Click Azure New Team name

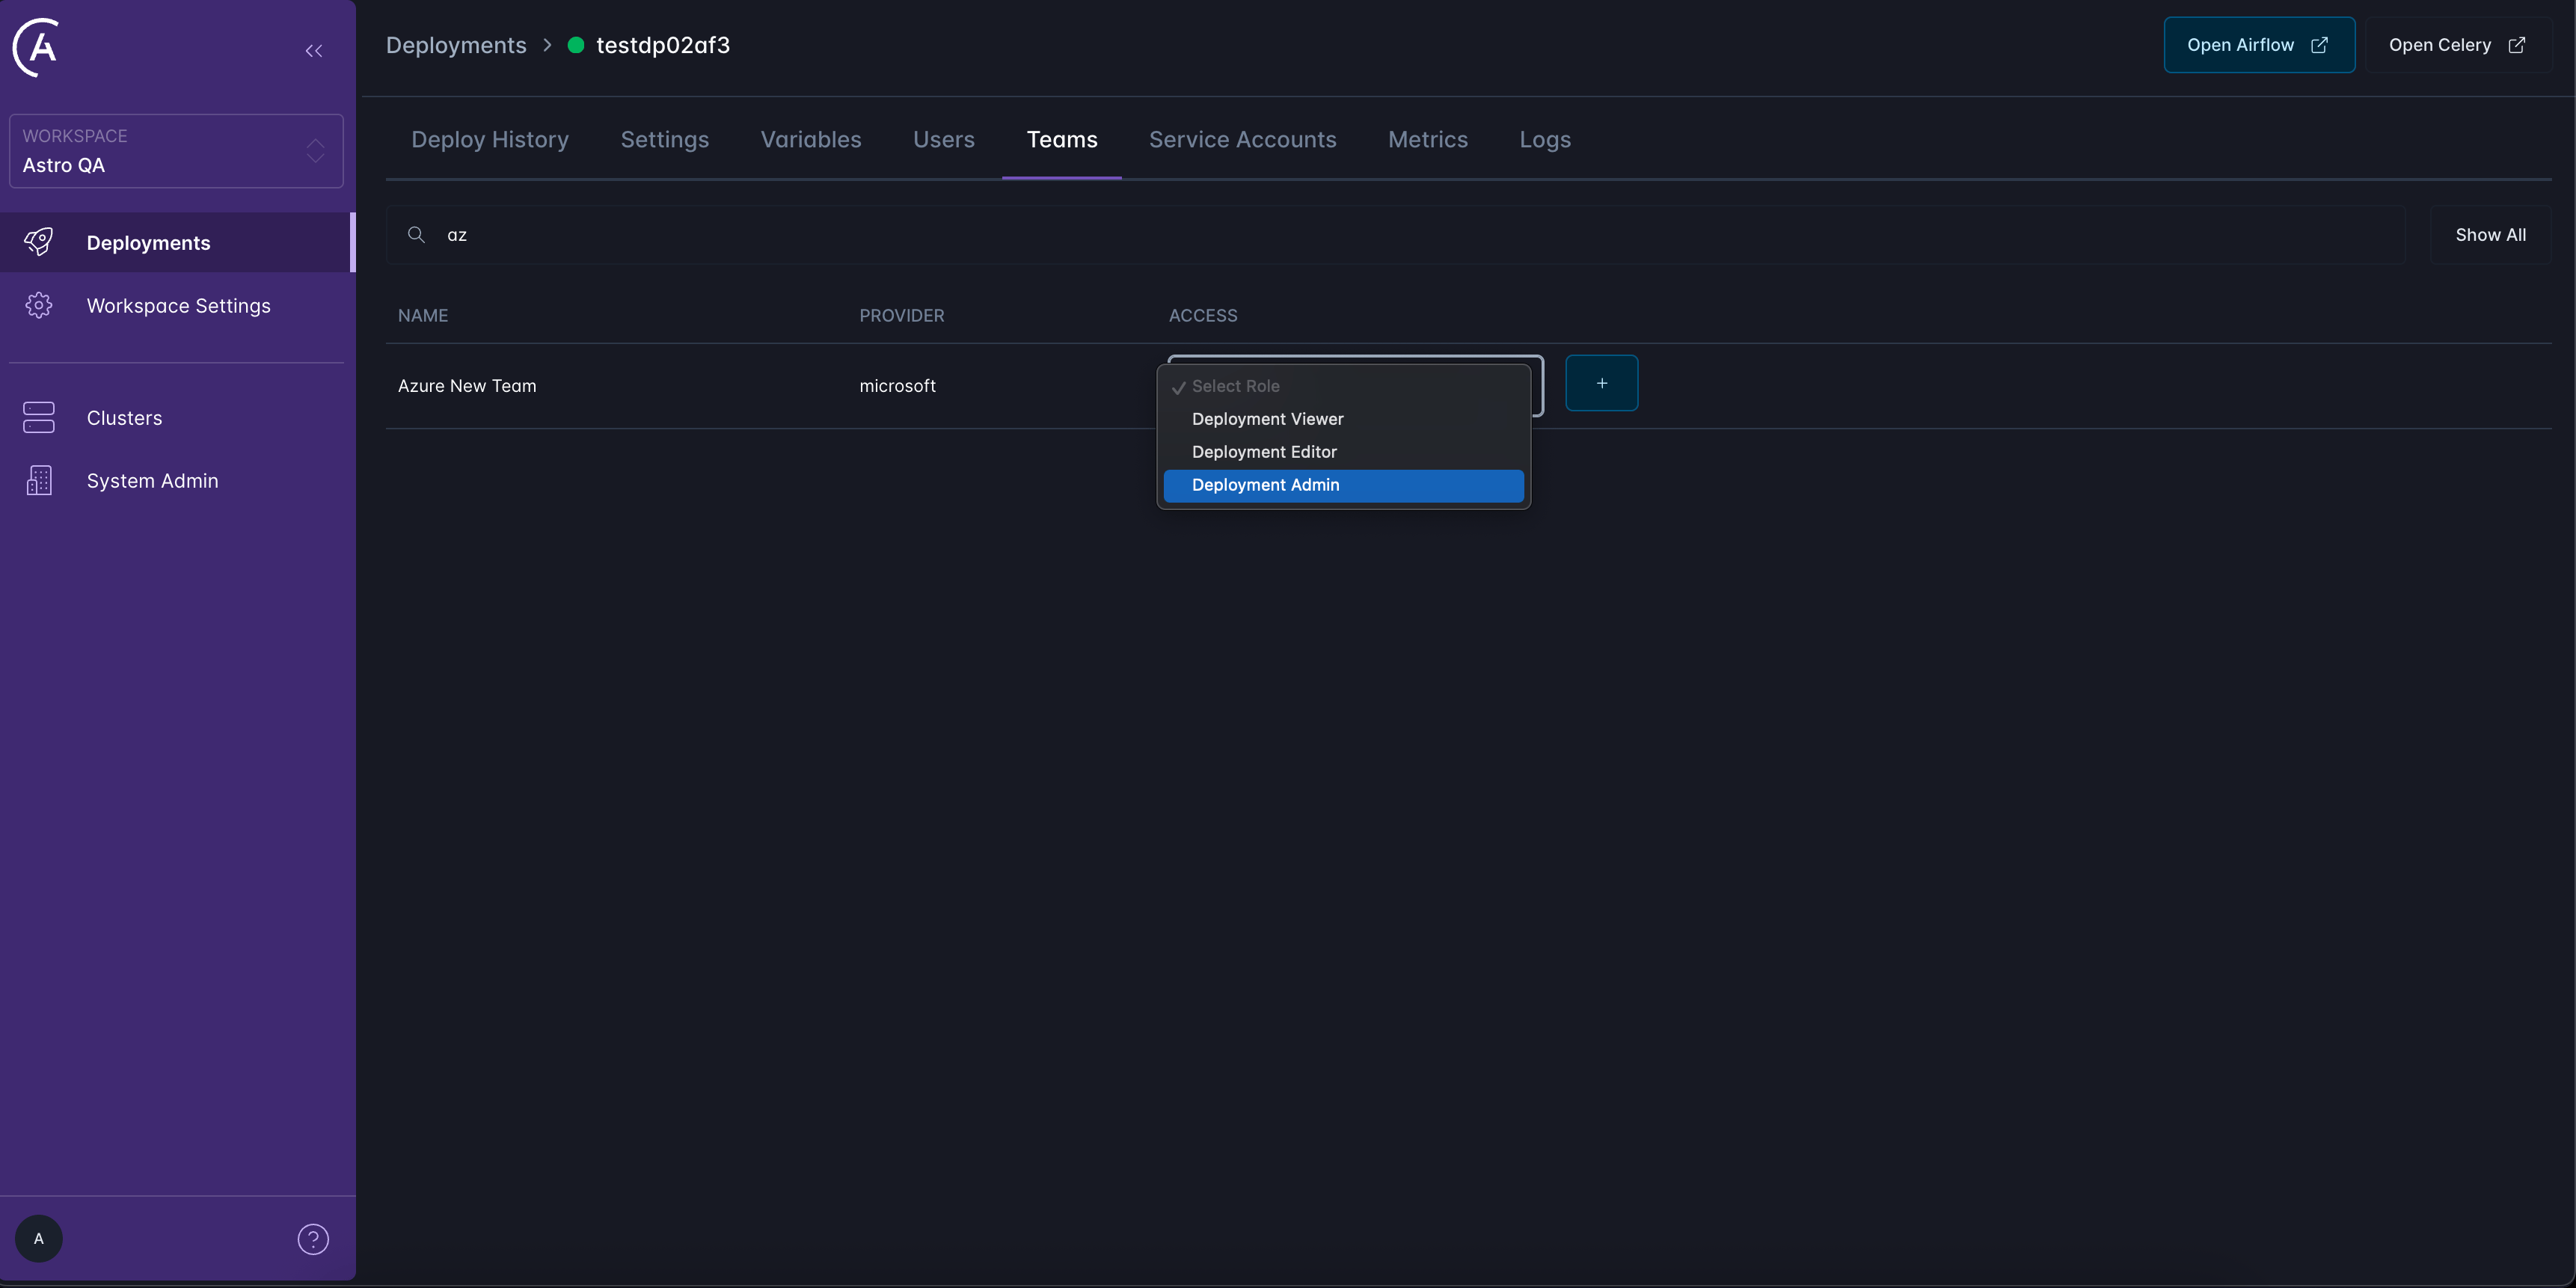pos(467,386)
